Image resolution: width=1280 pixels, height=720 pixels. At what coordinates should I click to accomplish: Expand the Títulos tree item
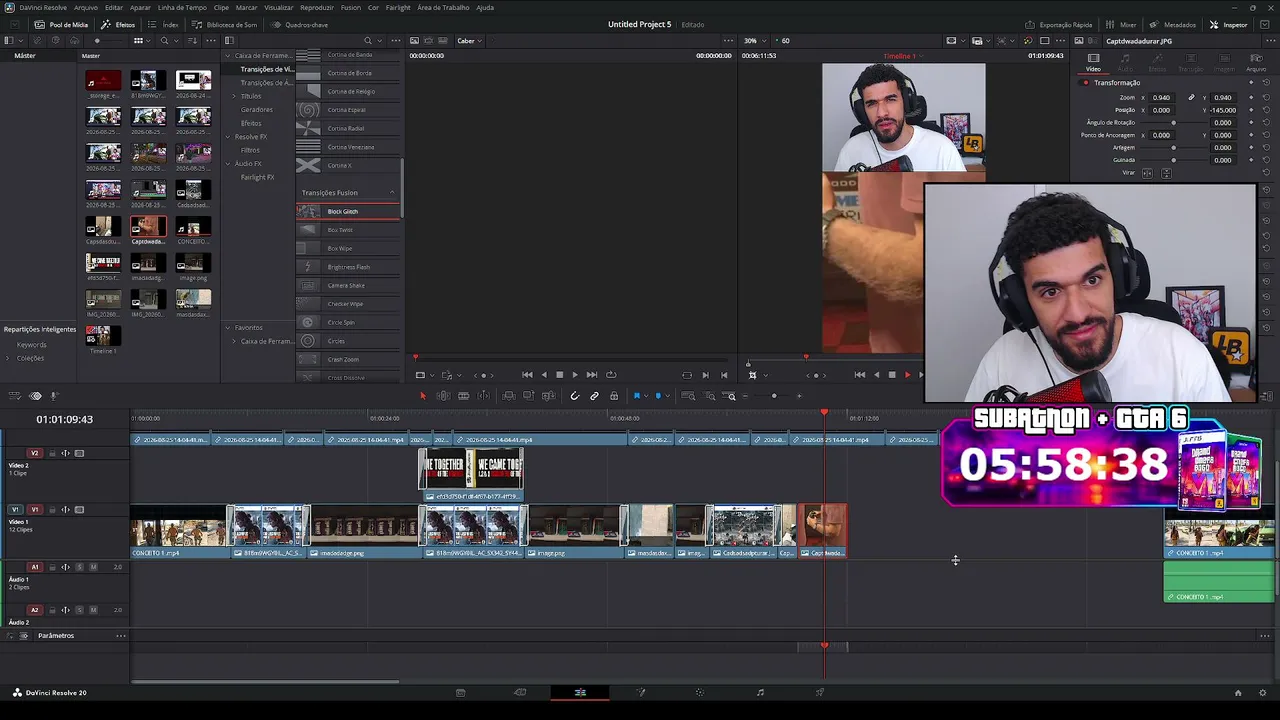[x=234, y=96]
